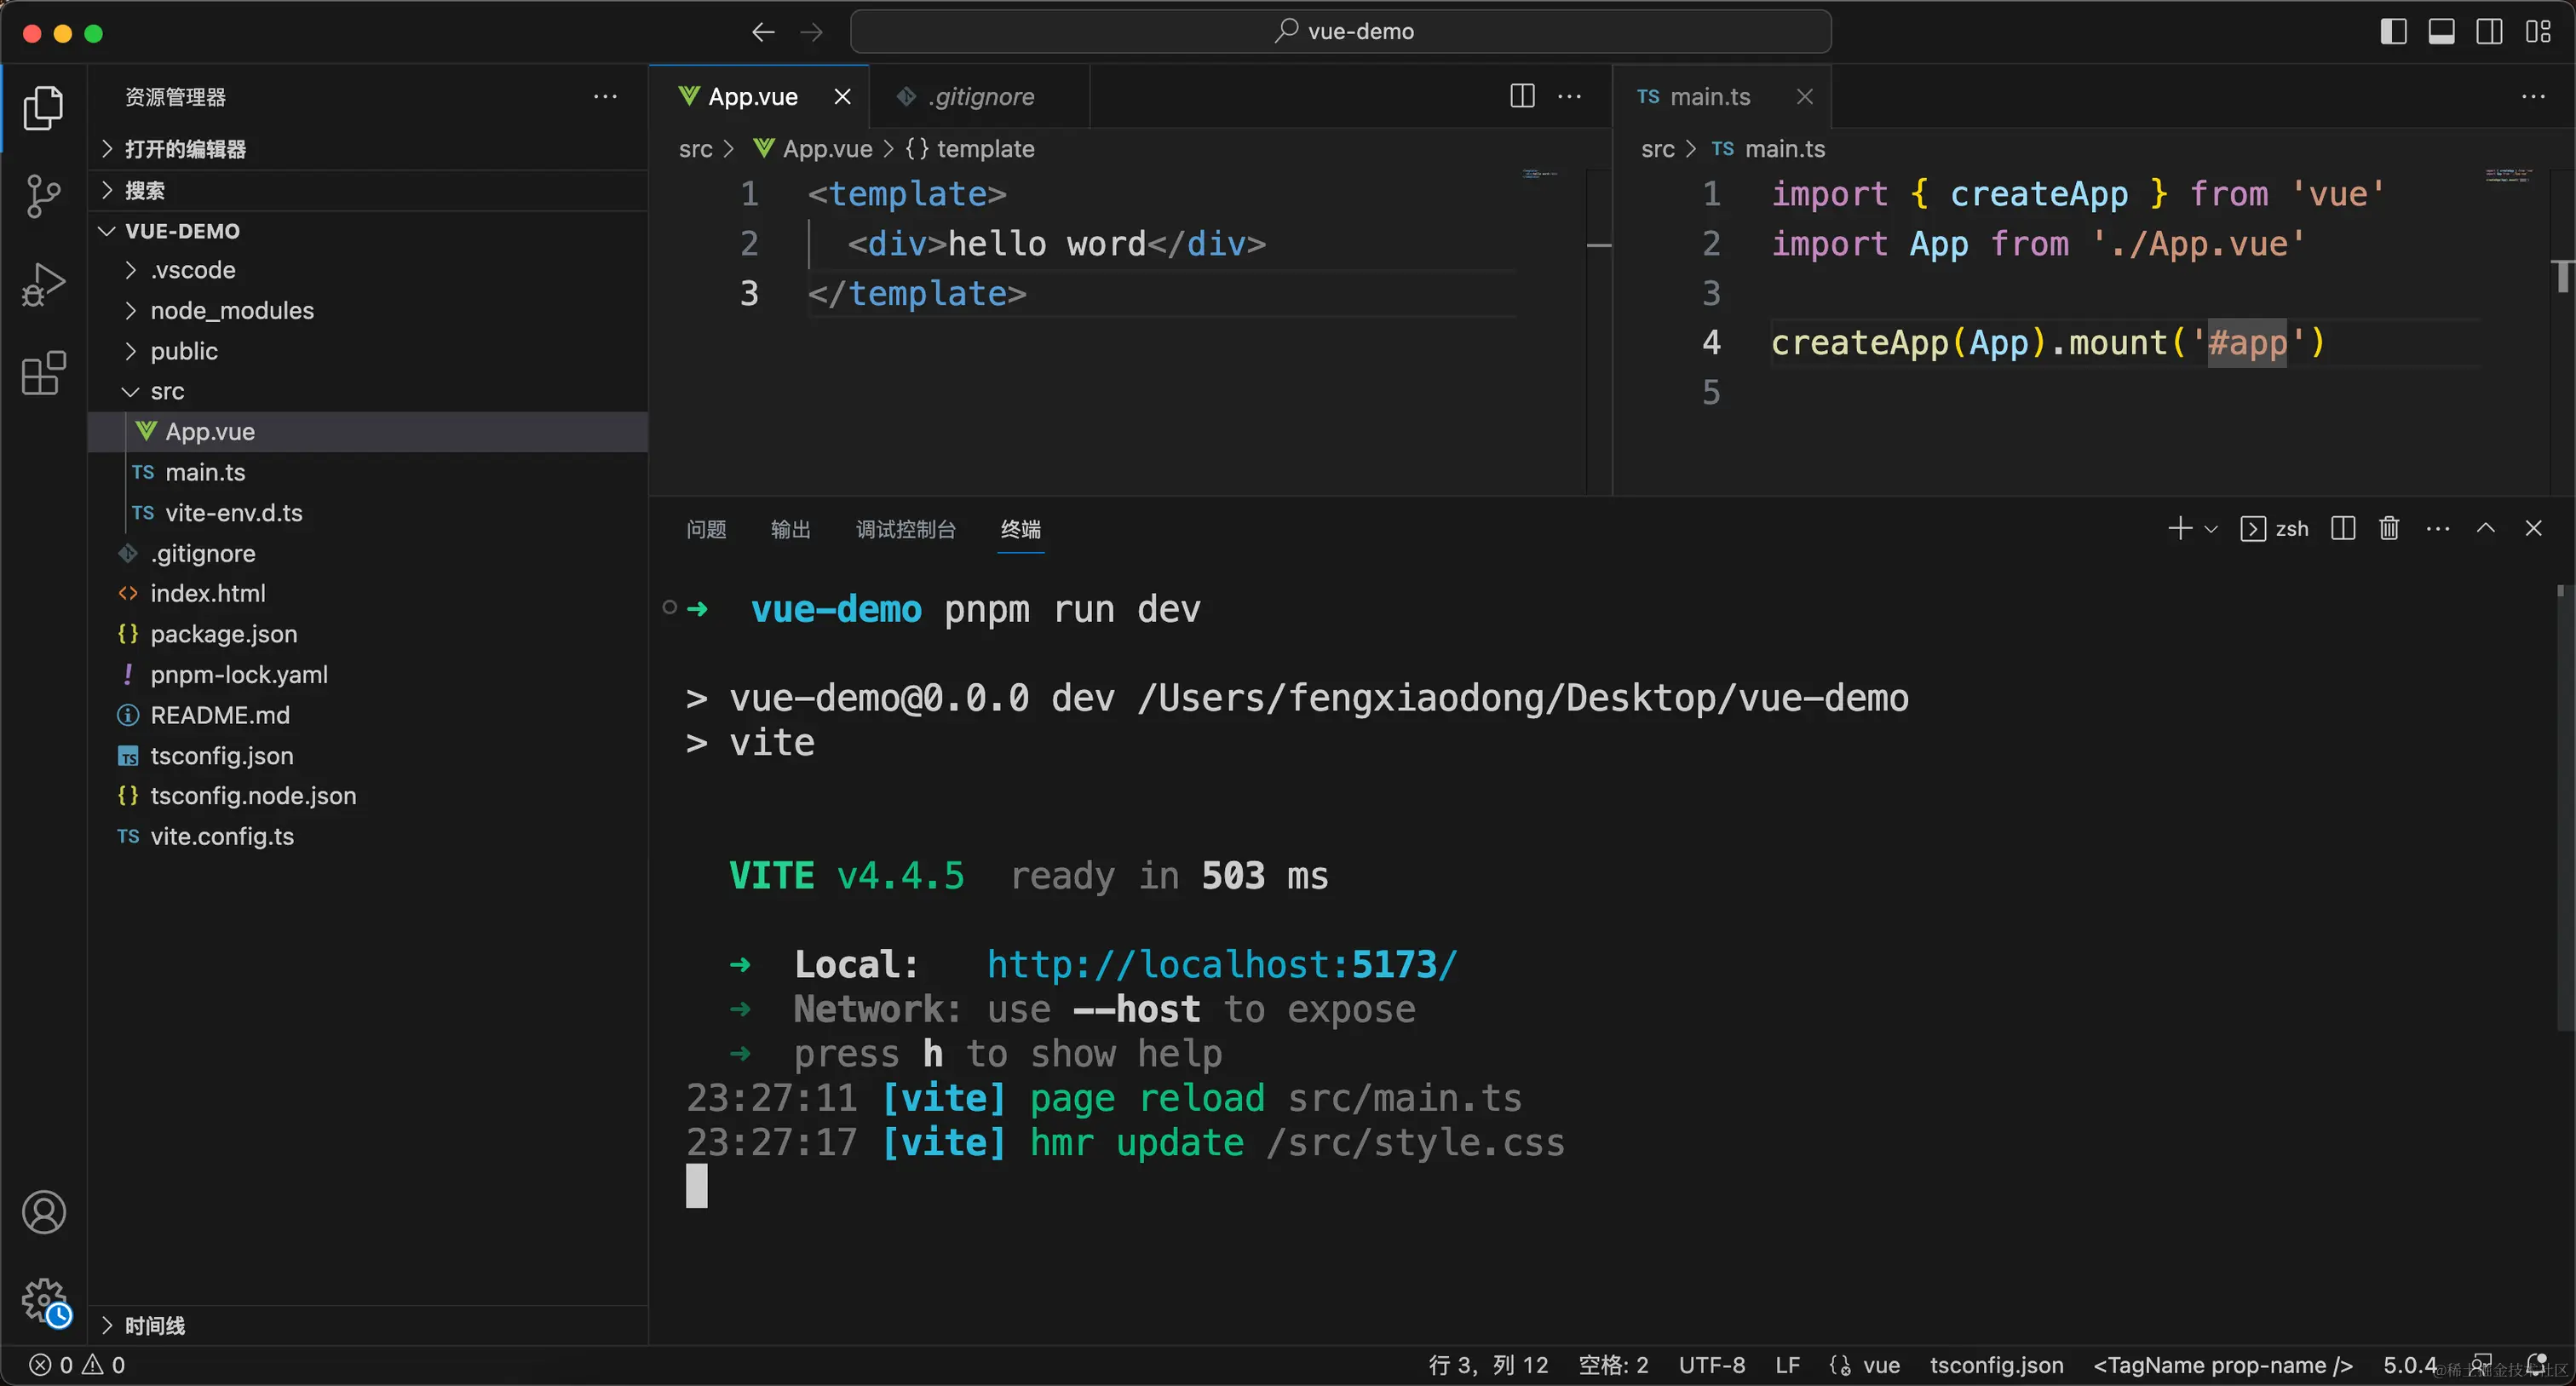This screenshot has height=1386, width=2576.
Task: Kill the terminal with trash icon
Action: point(2388,528)
